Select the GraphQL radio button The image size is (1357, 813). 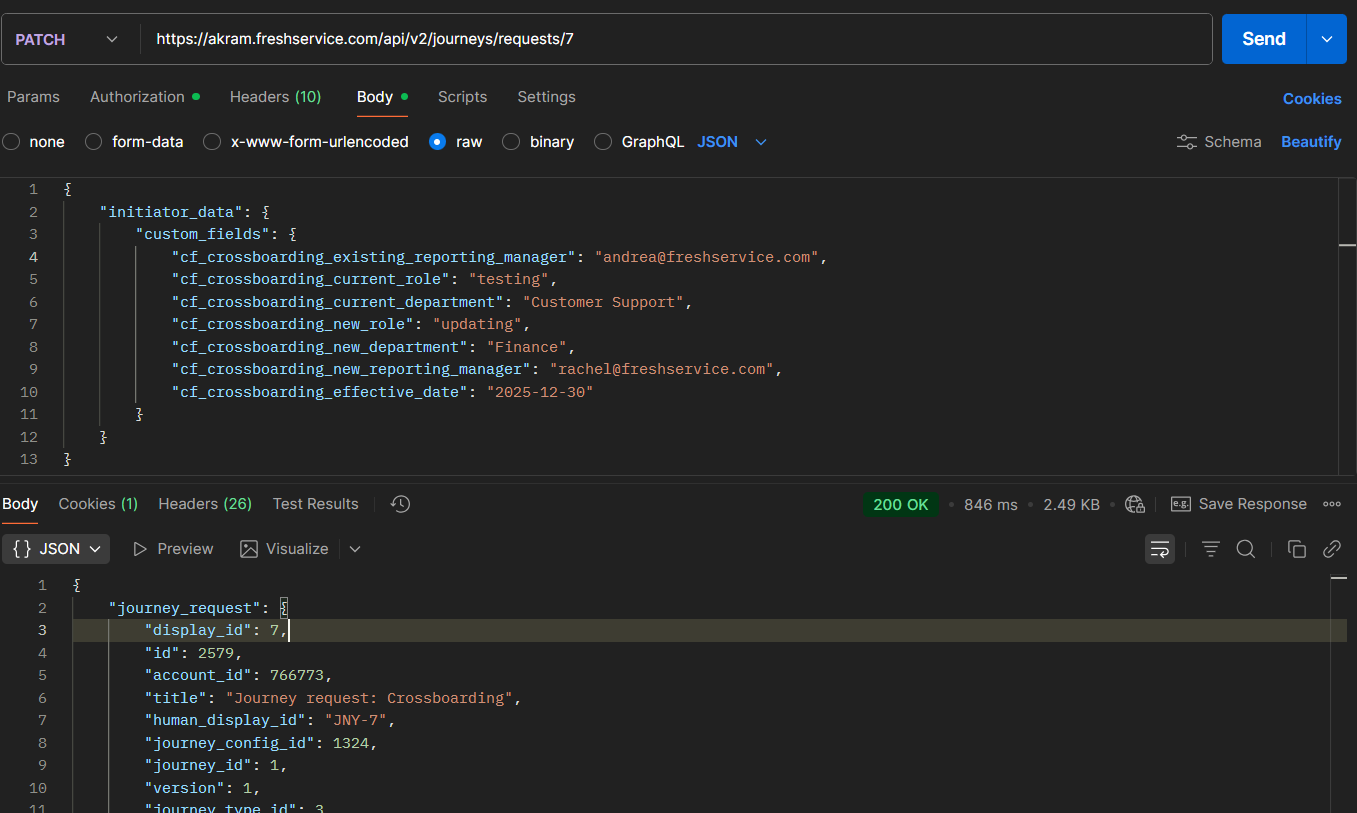(603, 142)
